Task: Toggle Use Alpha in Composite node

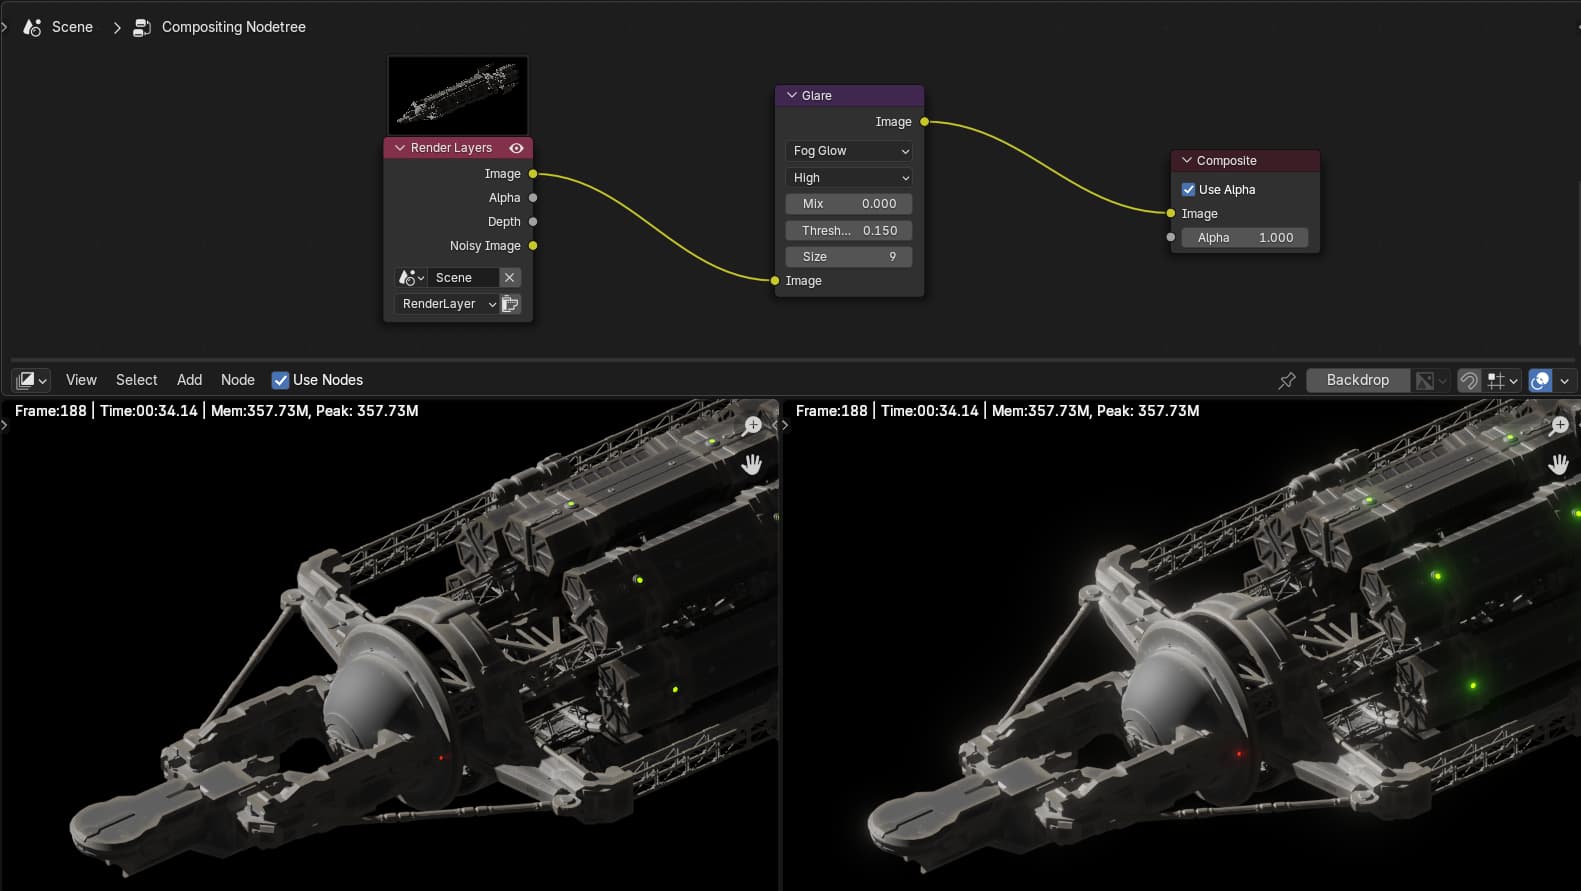Action: (x=1188, y=189)
